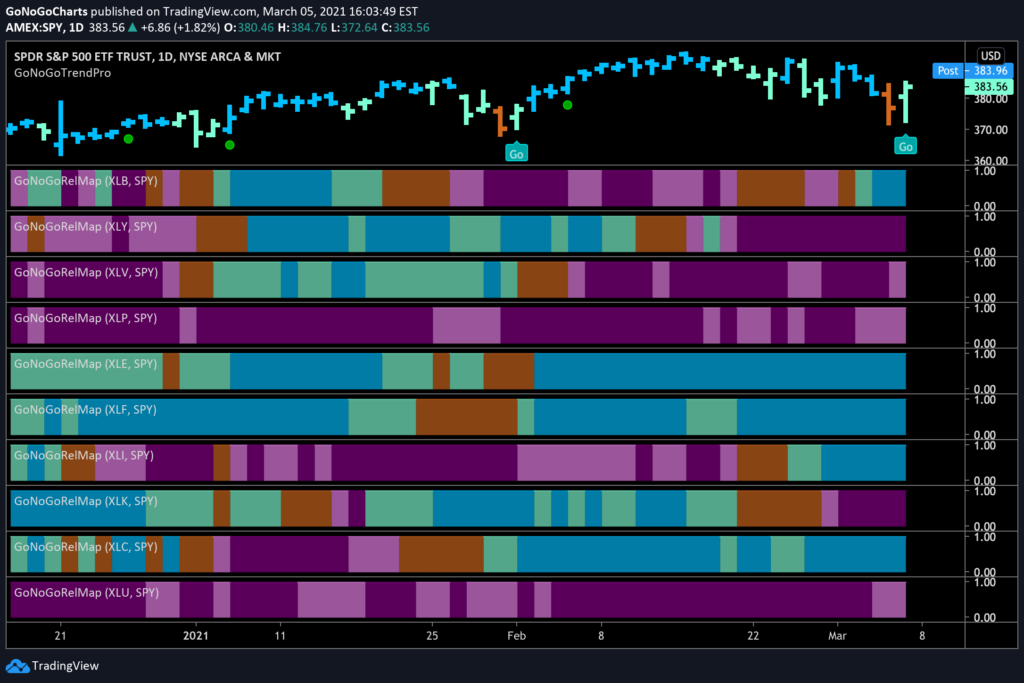The height and width of the screenshot is (683, 1024).
Task: Click the 383.56 current price label
Action: (x=989, y=86)
